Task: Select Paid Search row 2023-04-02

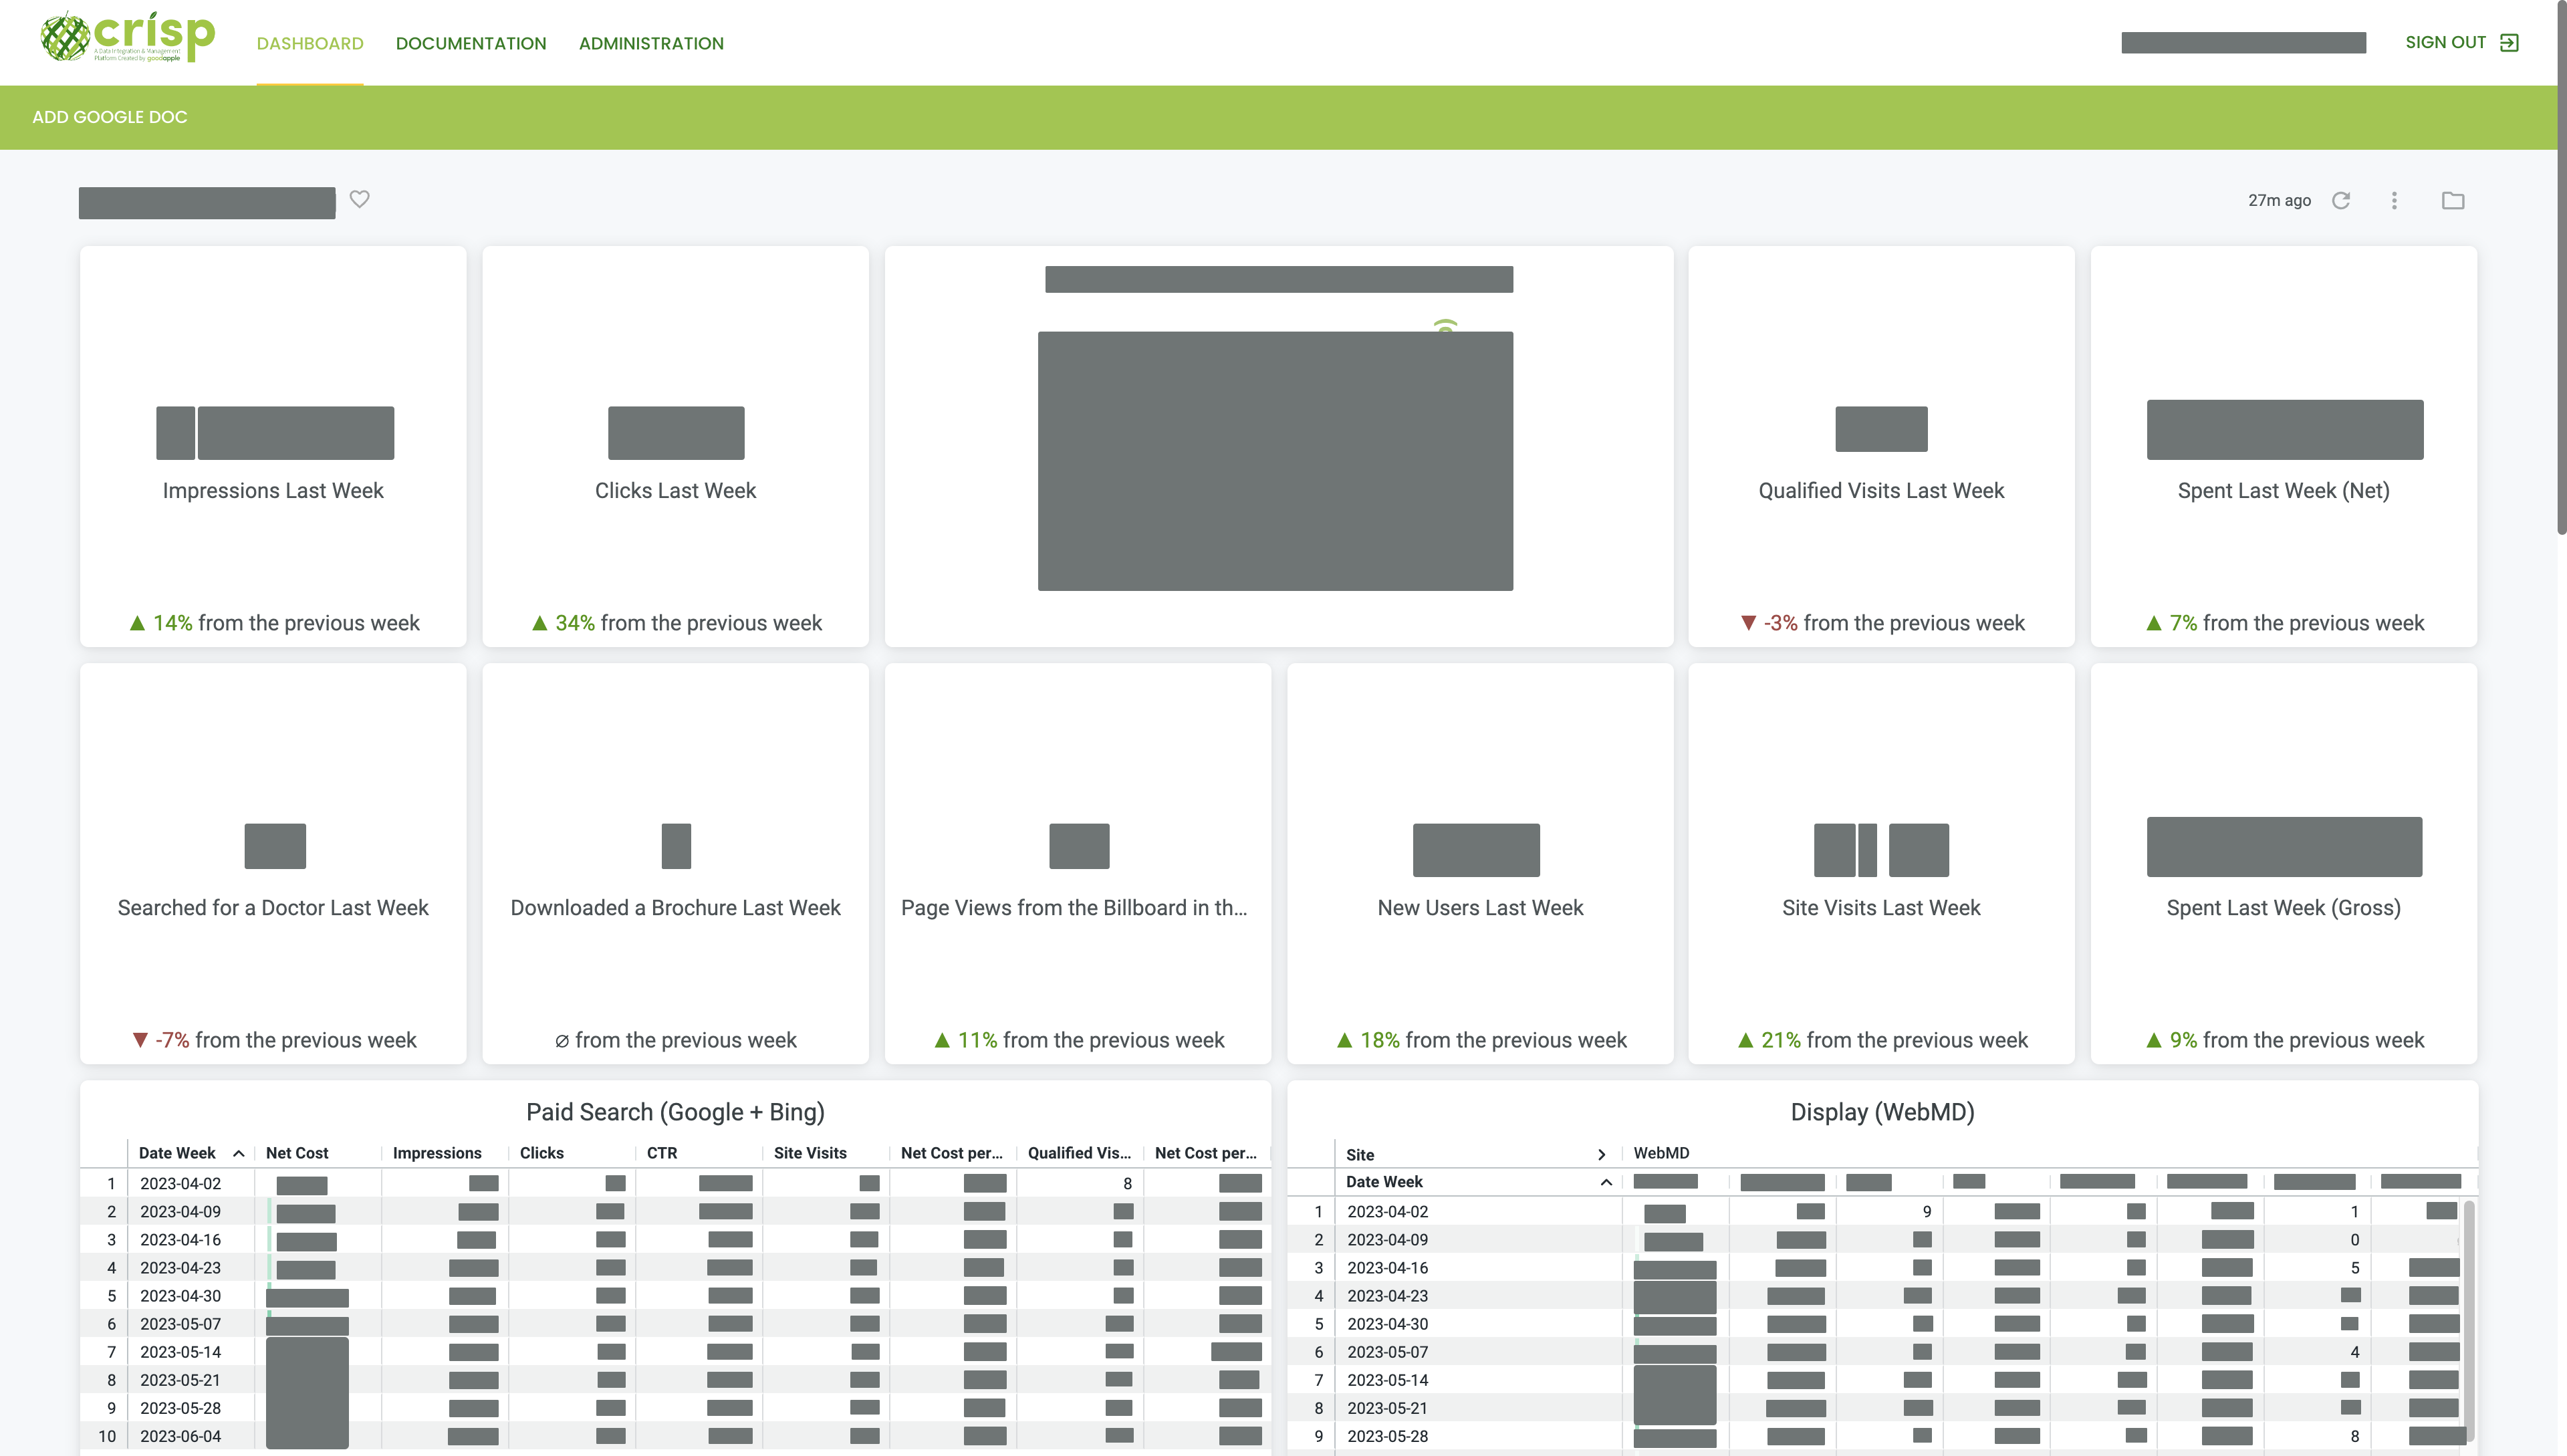Action: [x=675, y=1183]
